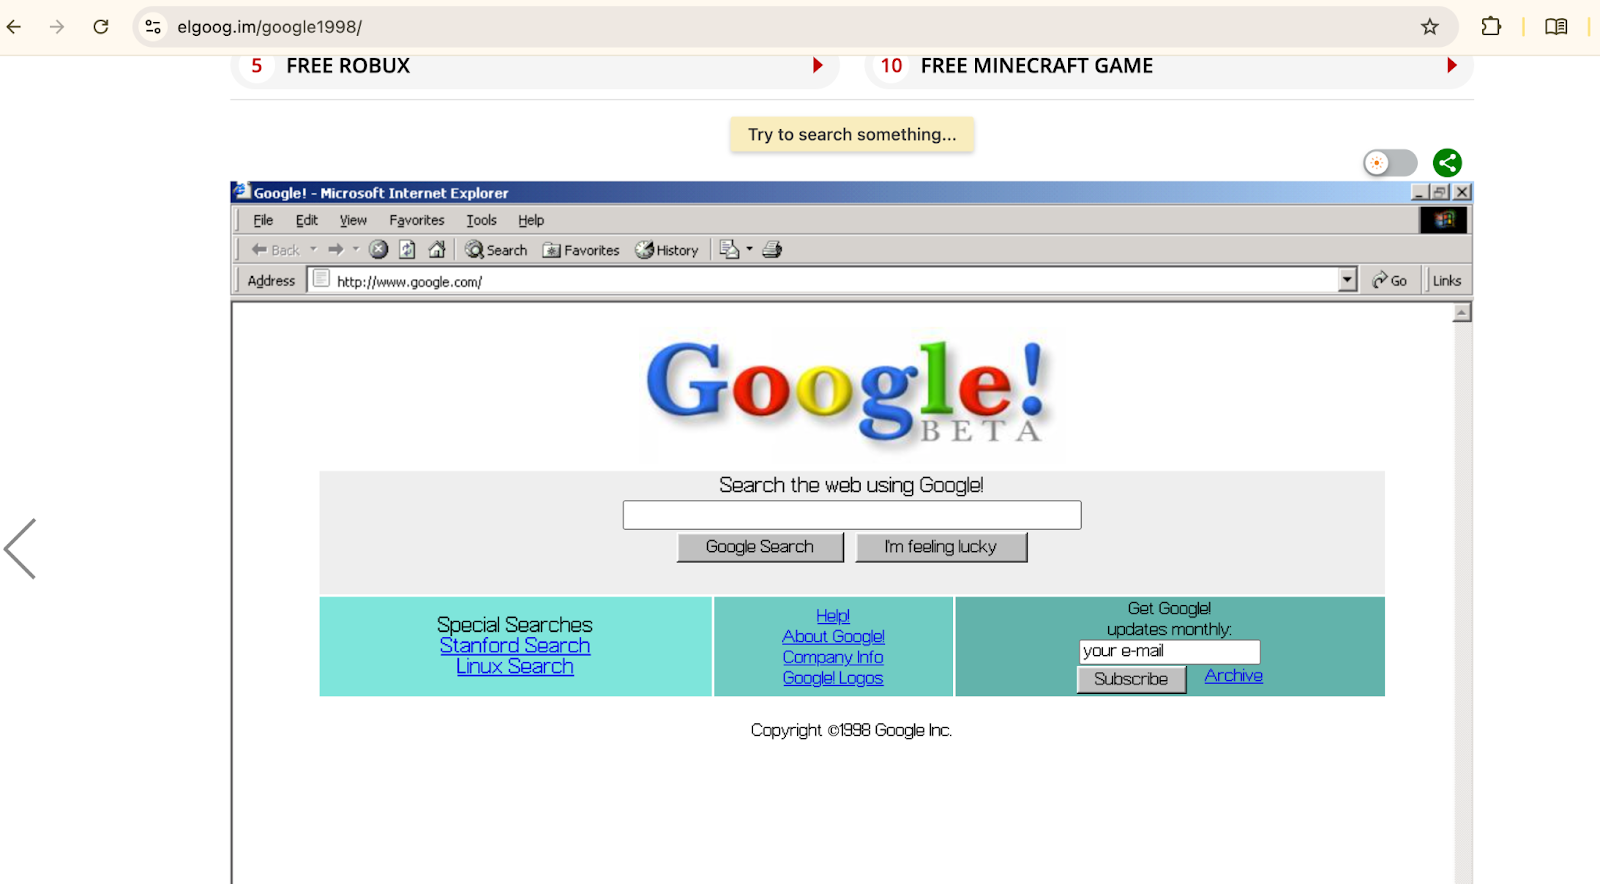Open the Help! link

(x=833, y=616)
